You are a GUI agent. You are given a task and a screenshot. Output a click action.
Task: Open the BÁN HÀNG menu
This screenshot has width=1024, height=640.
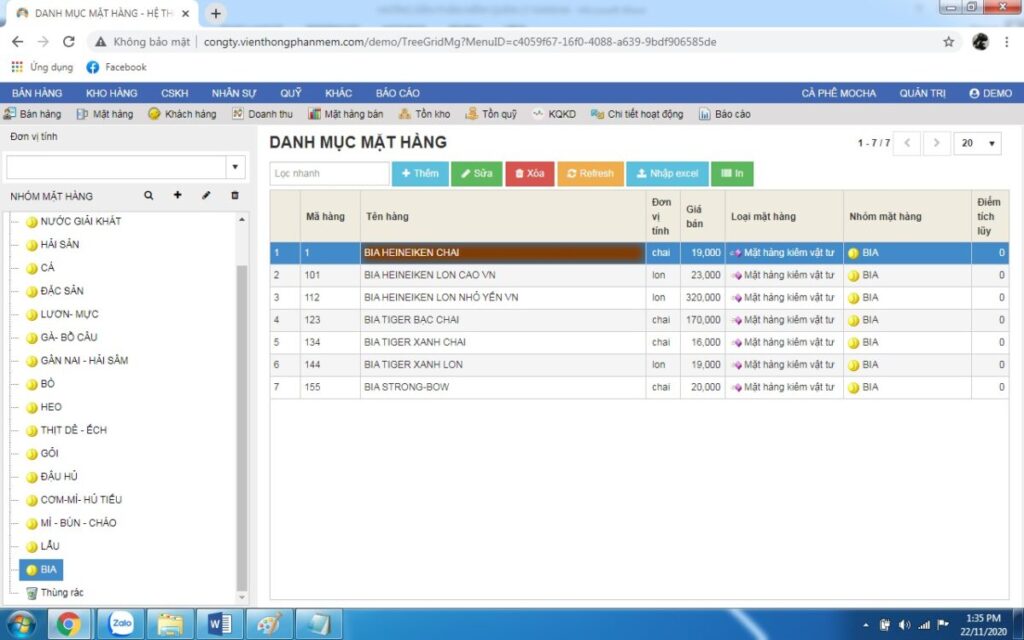tap(37, 93)
